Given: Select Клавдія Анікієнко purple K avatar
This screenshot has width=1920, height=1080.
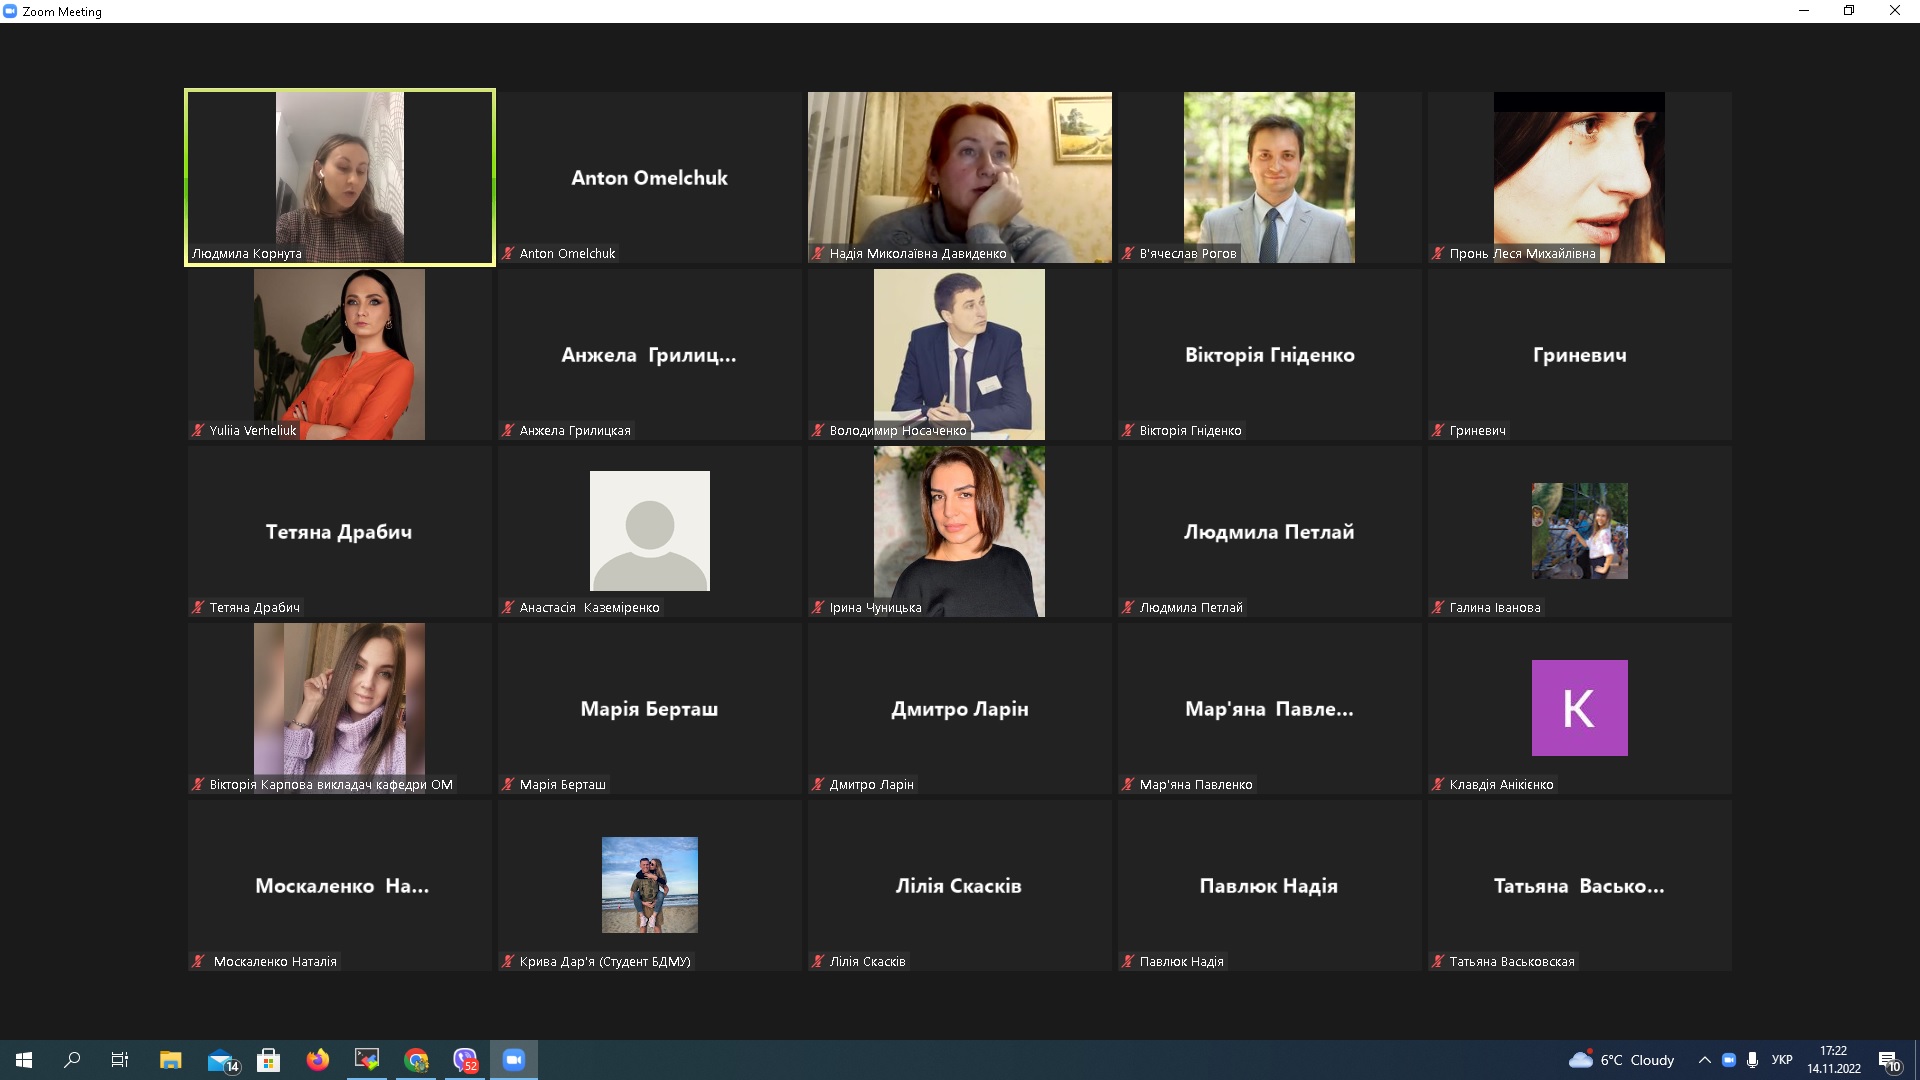Looking at the screenshot, I should 1580,708.
